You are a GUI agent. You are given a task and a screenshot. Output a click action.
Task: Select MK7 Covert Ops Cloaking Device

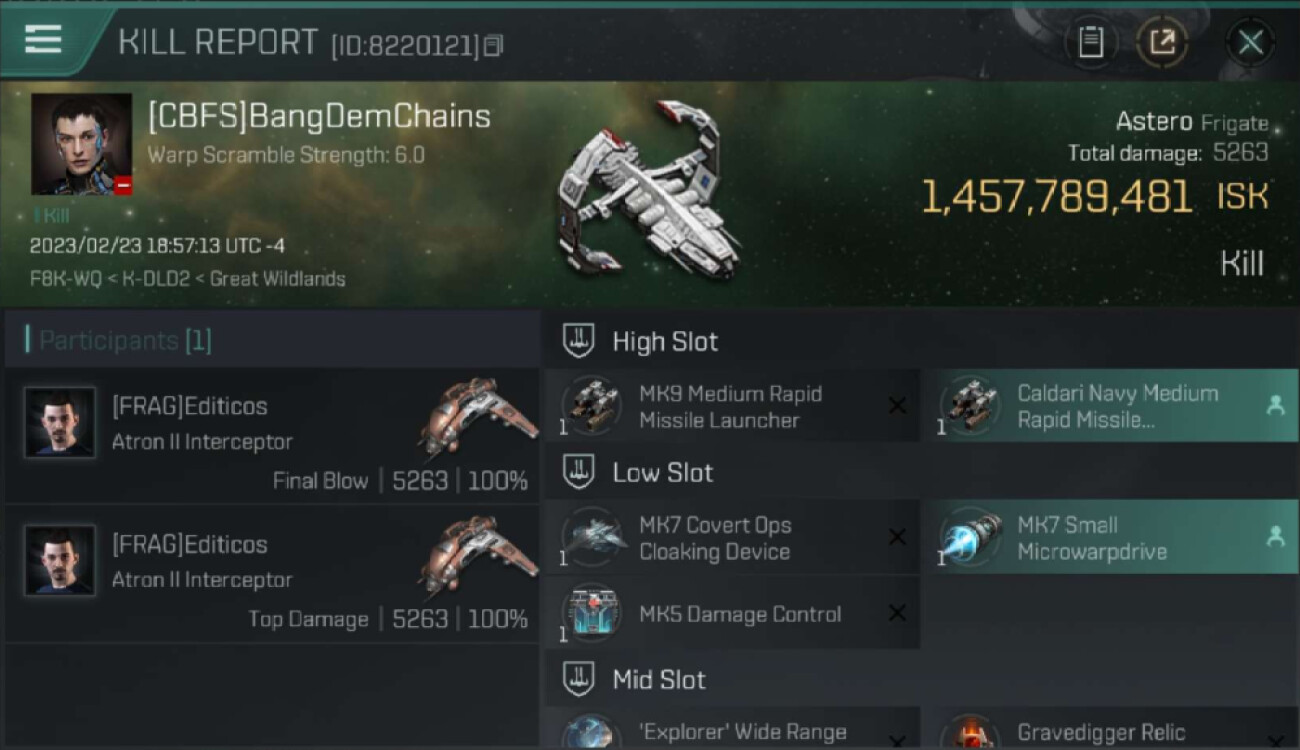point(731,538)
